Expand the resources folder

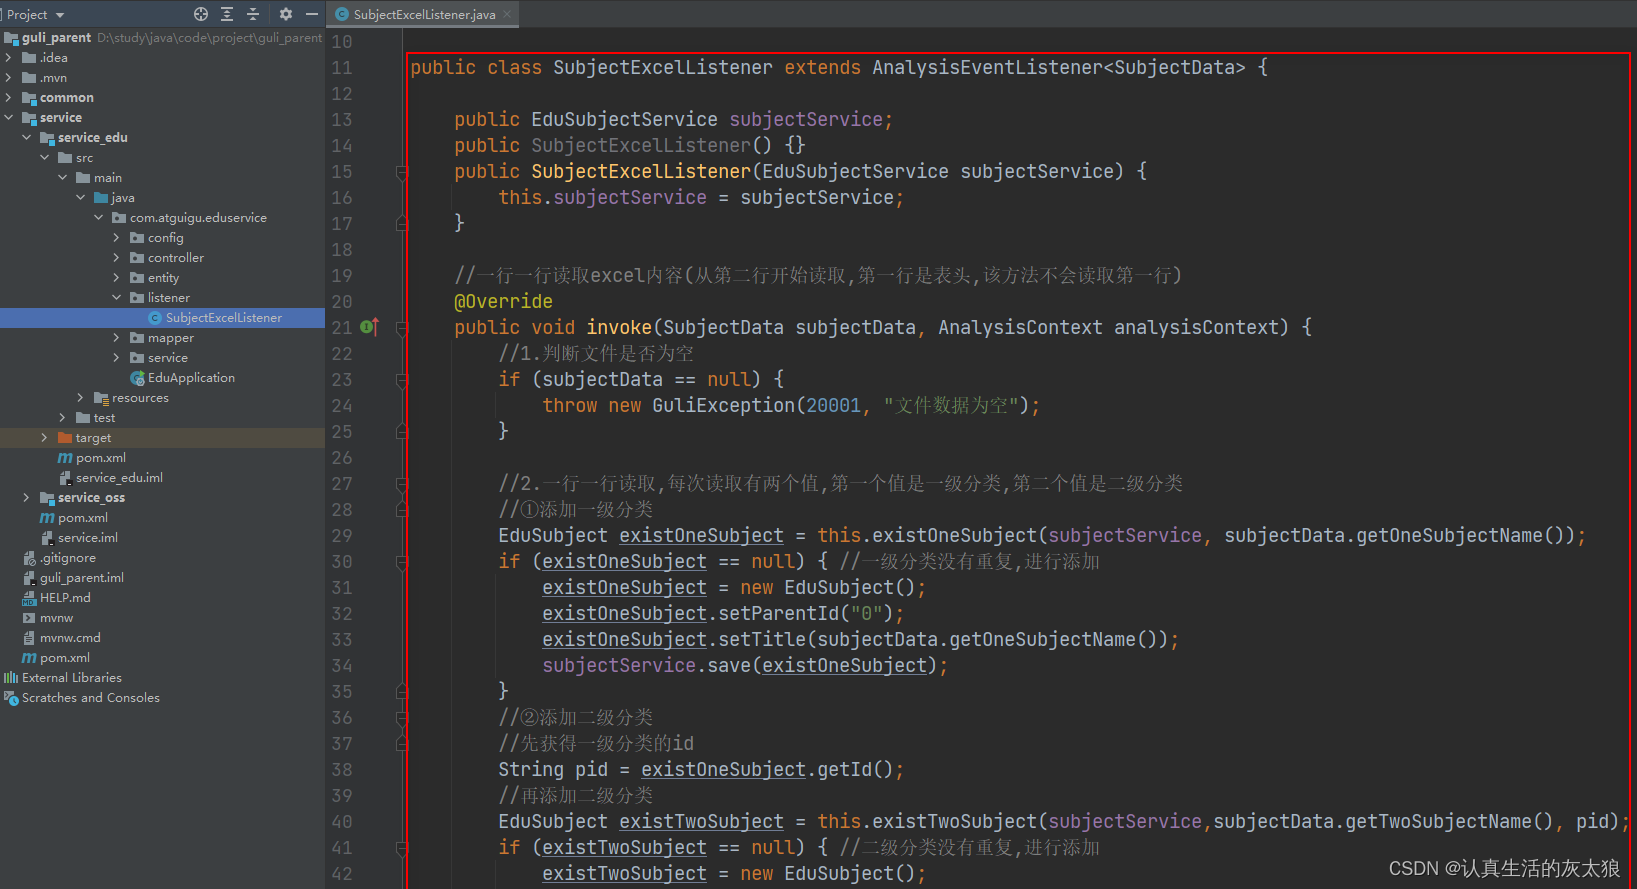[81, 398]
